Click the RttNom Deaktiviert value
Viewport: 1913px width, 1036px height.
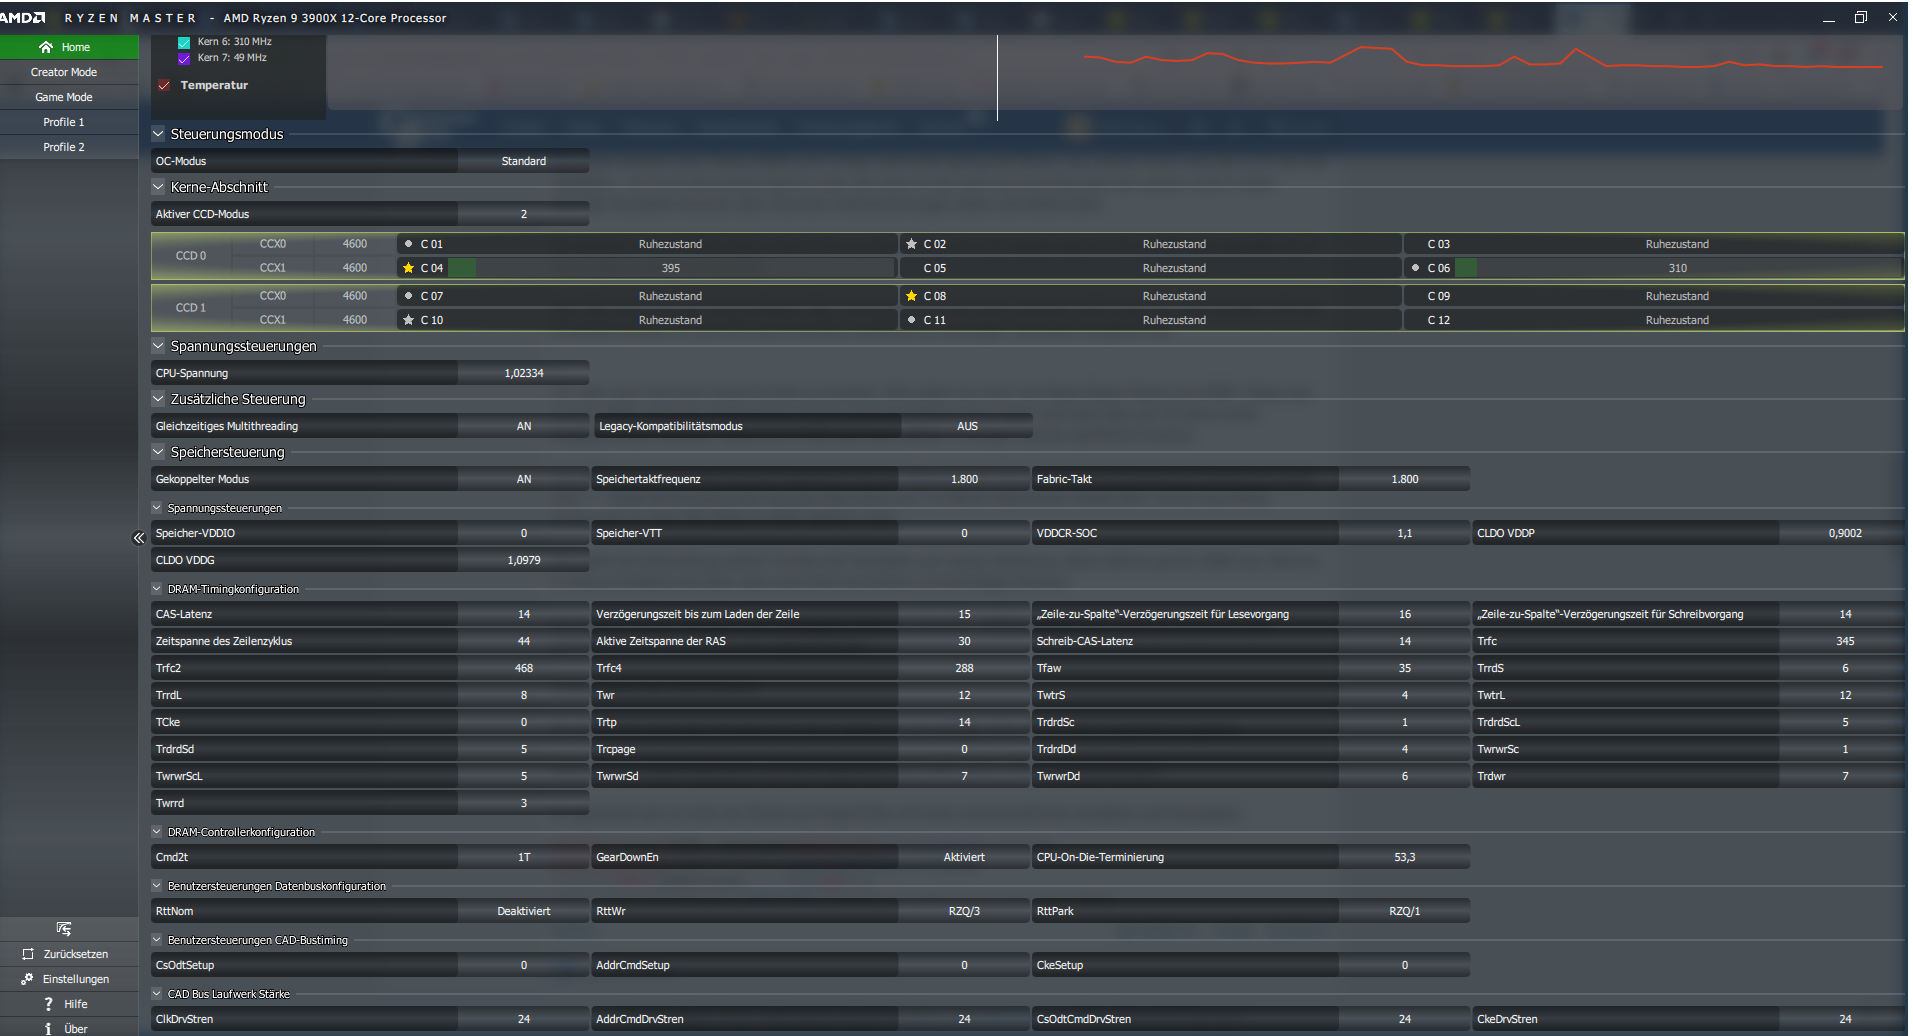(x=523, y=911)
